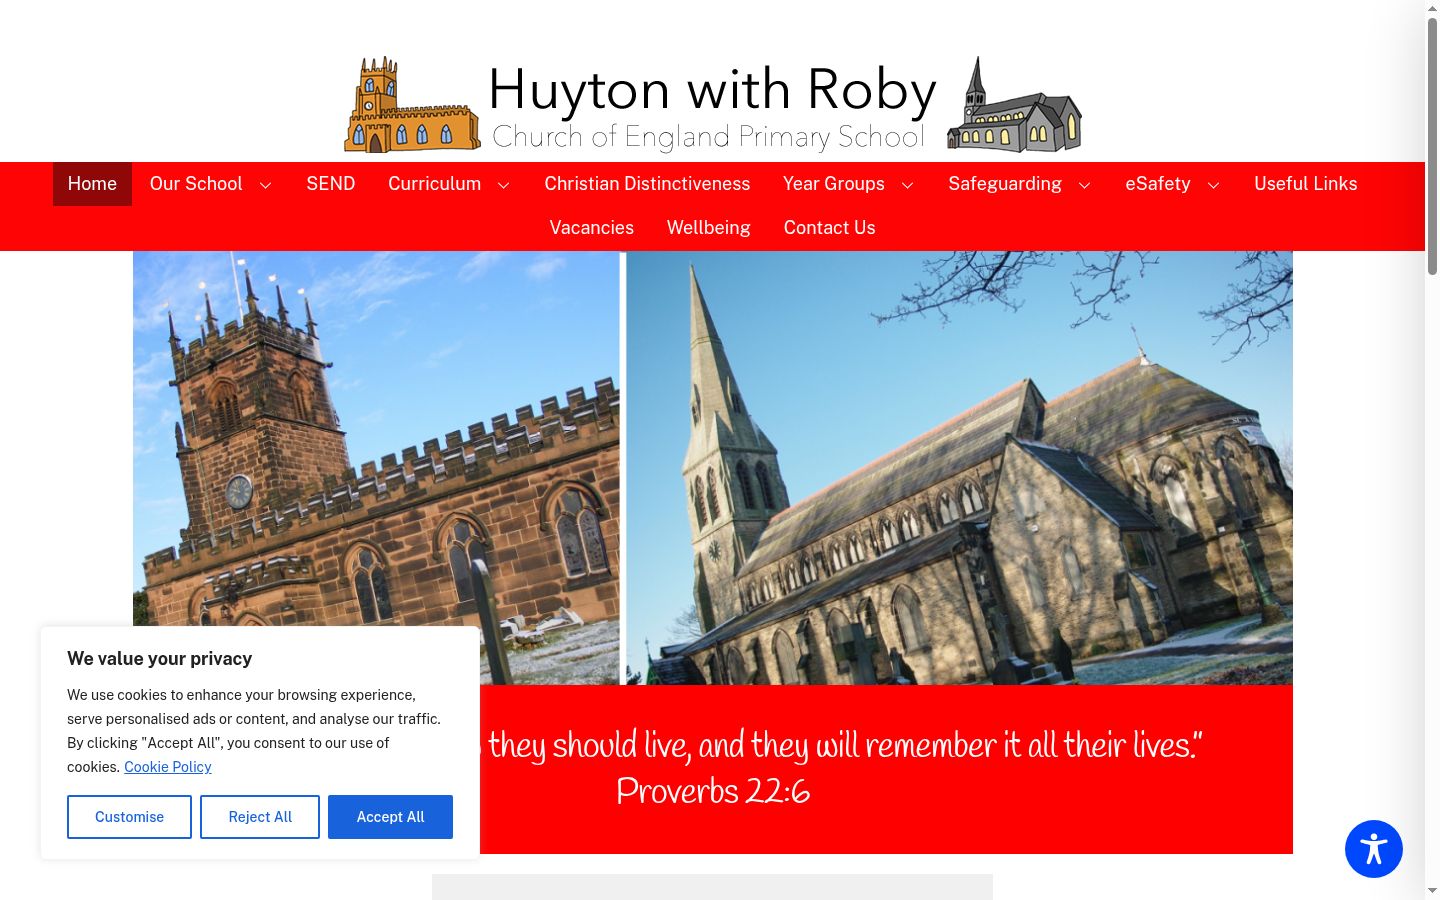Screen dimensions: 1440x900
Task: Click the scrollbar up arrow
Action: tap(1432, 8)
